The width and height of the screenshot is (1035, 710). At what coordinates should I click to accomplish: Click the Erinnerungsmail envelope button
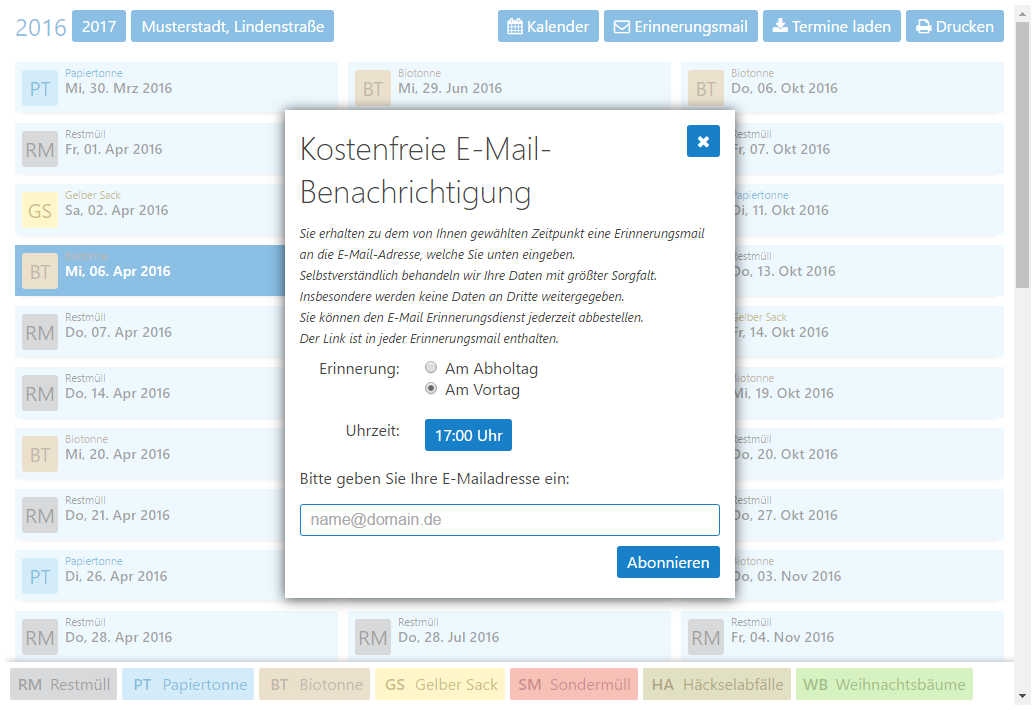(680, 27)
